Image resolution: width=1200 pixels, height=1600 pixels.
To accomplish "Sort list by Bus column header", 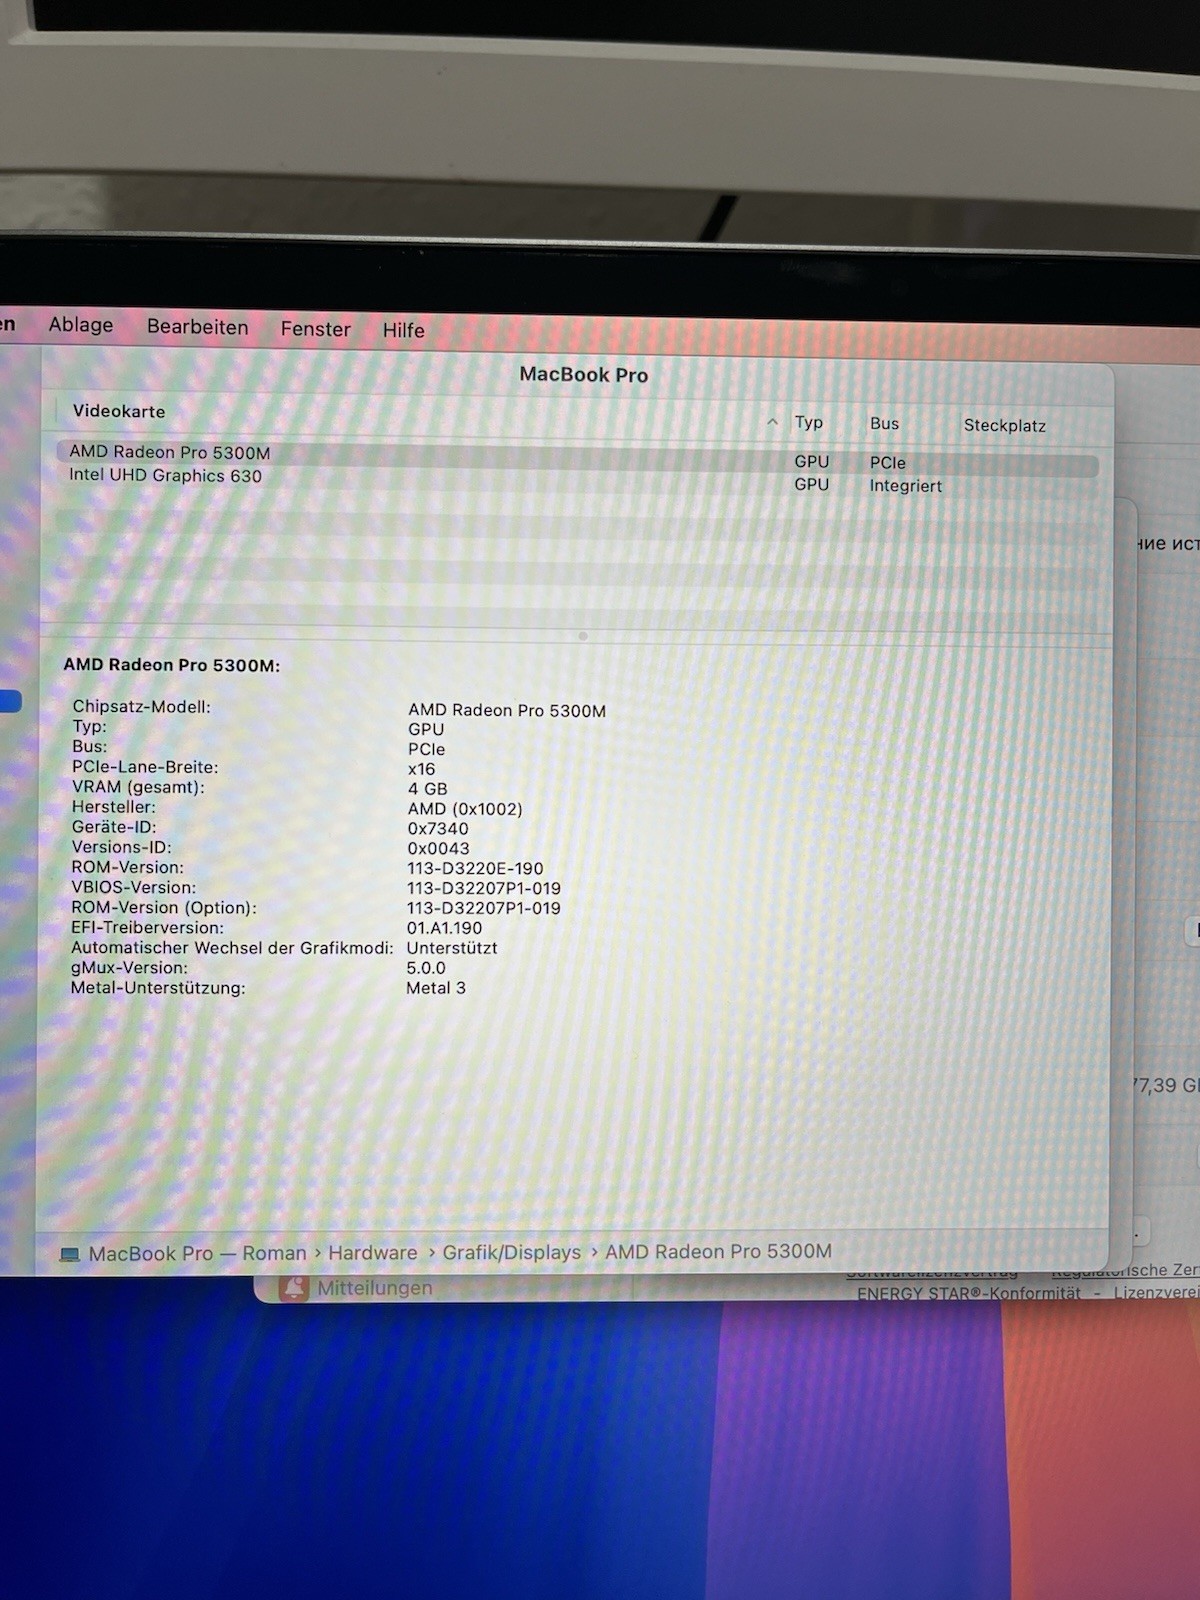I will tap(884, 423).
